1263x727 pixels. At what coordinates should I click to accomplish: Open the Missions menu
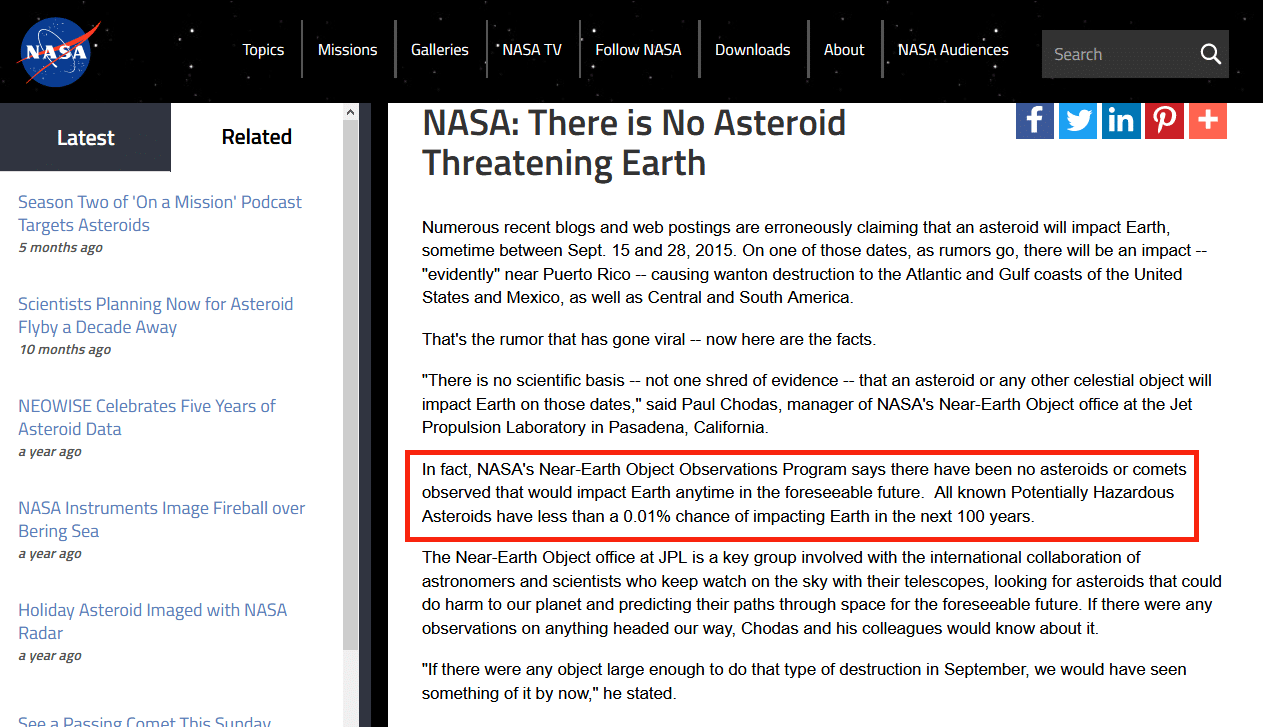347,50
